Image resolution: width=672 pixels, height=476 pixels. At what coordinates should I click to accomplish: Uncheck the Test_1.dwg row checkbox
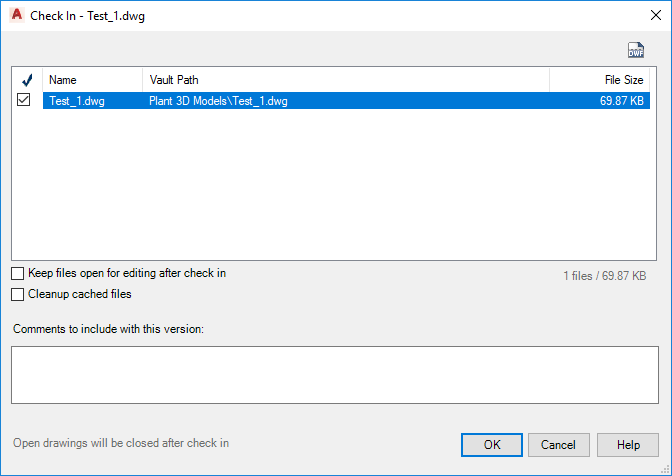[24, 100]
